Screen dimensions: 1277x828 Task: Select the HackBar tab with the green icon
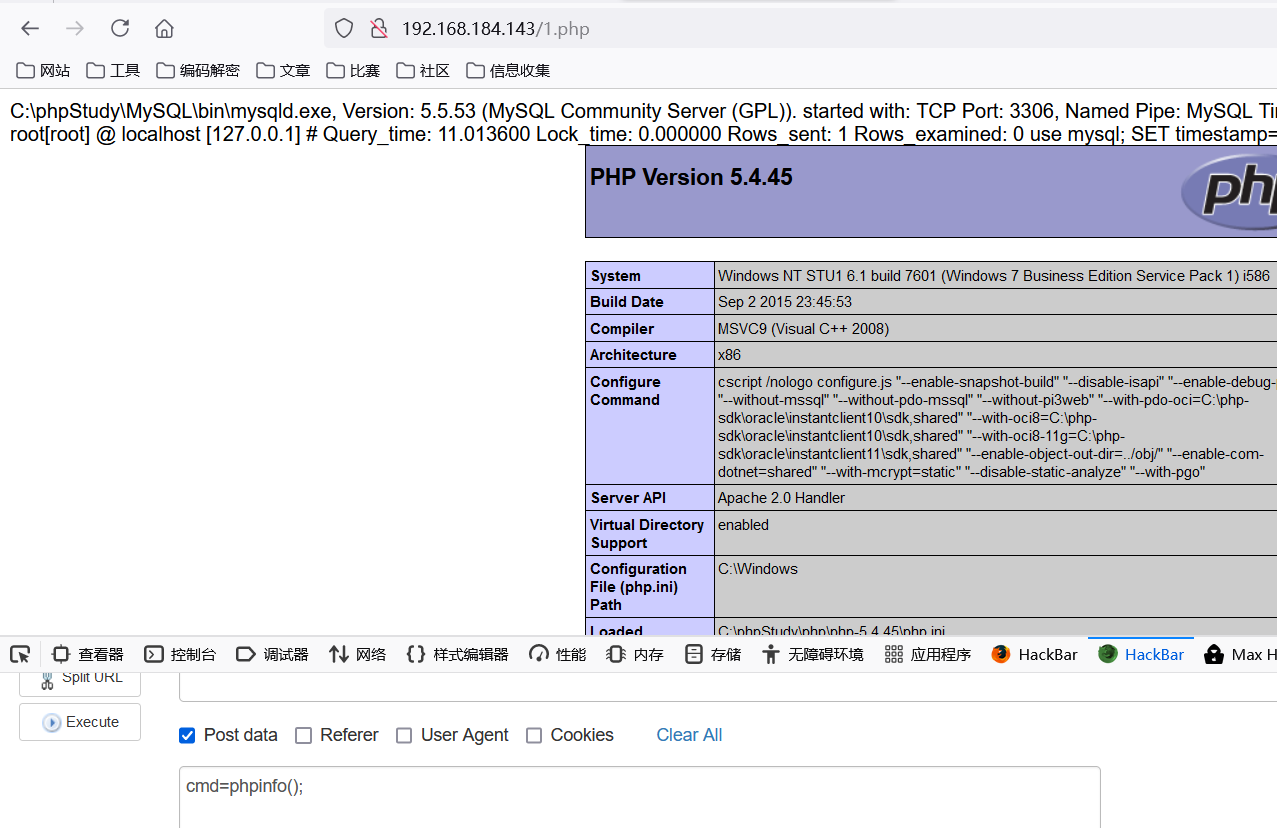[x=1141, y=654]
